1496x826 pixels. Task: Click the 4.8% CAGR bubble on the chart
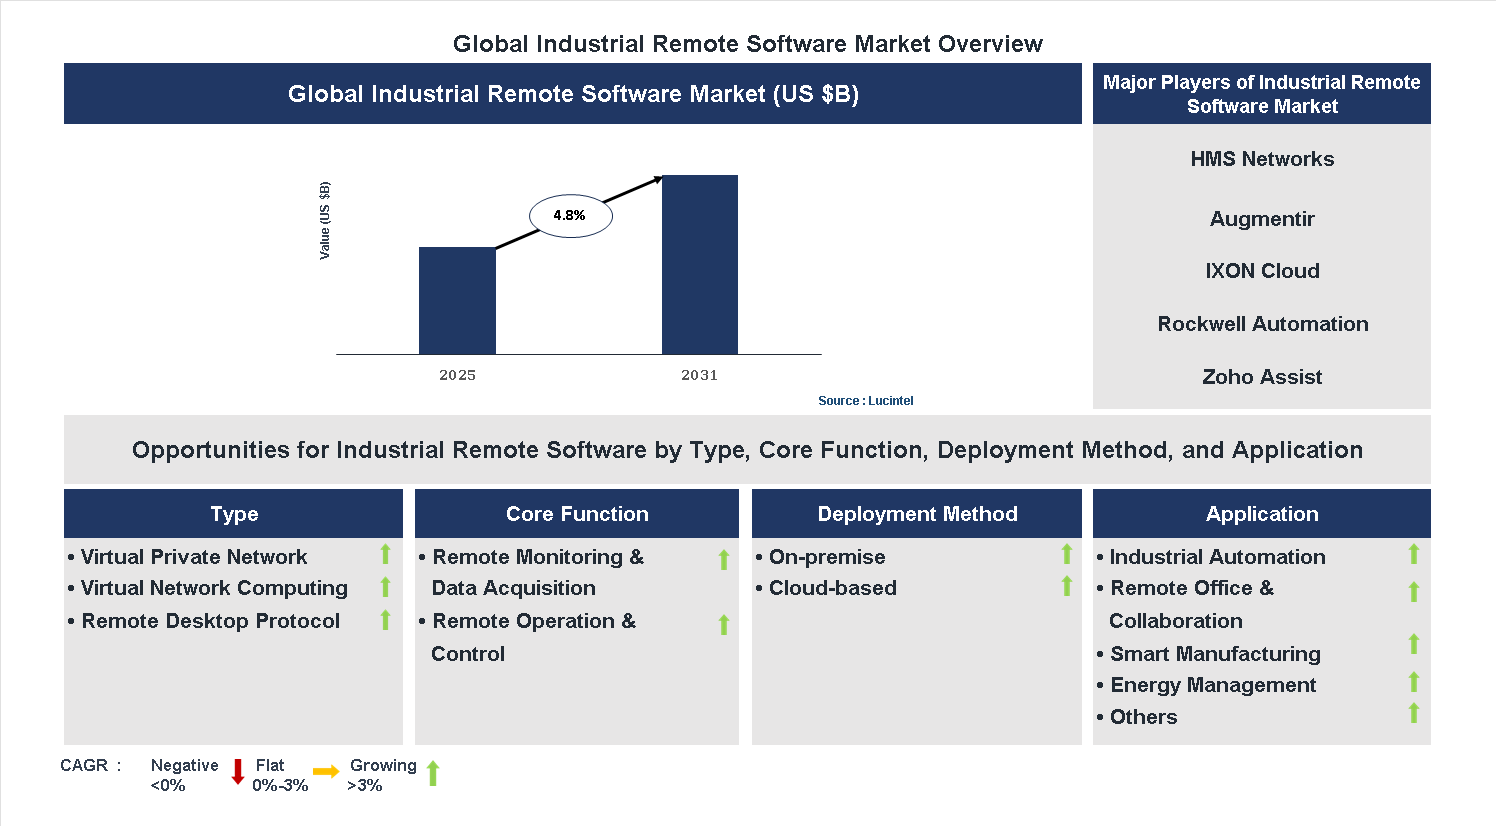570,215
